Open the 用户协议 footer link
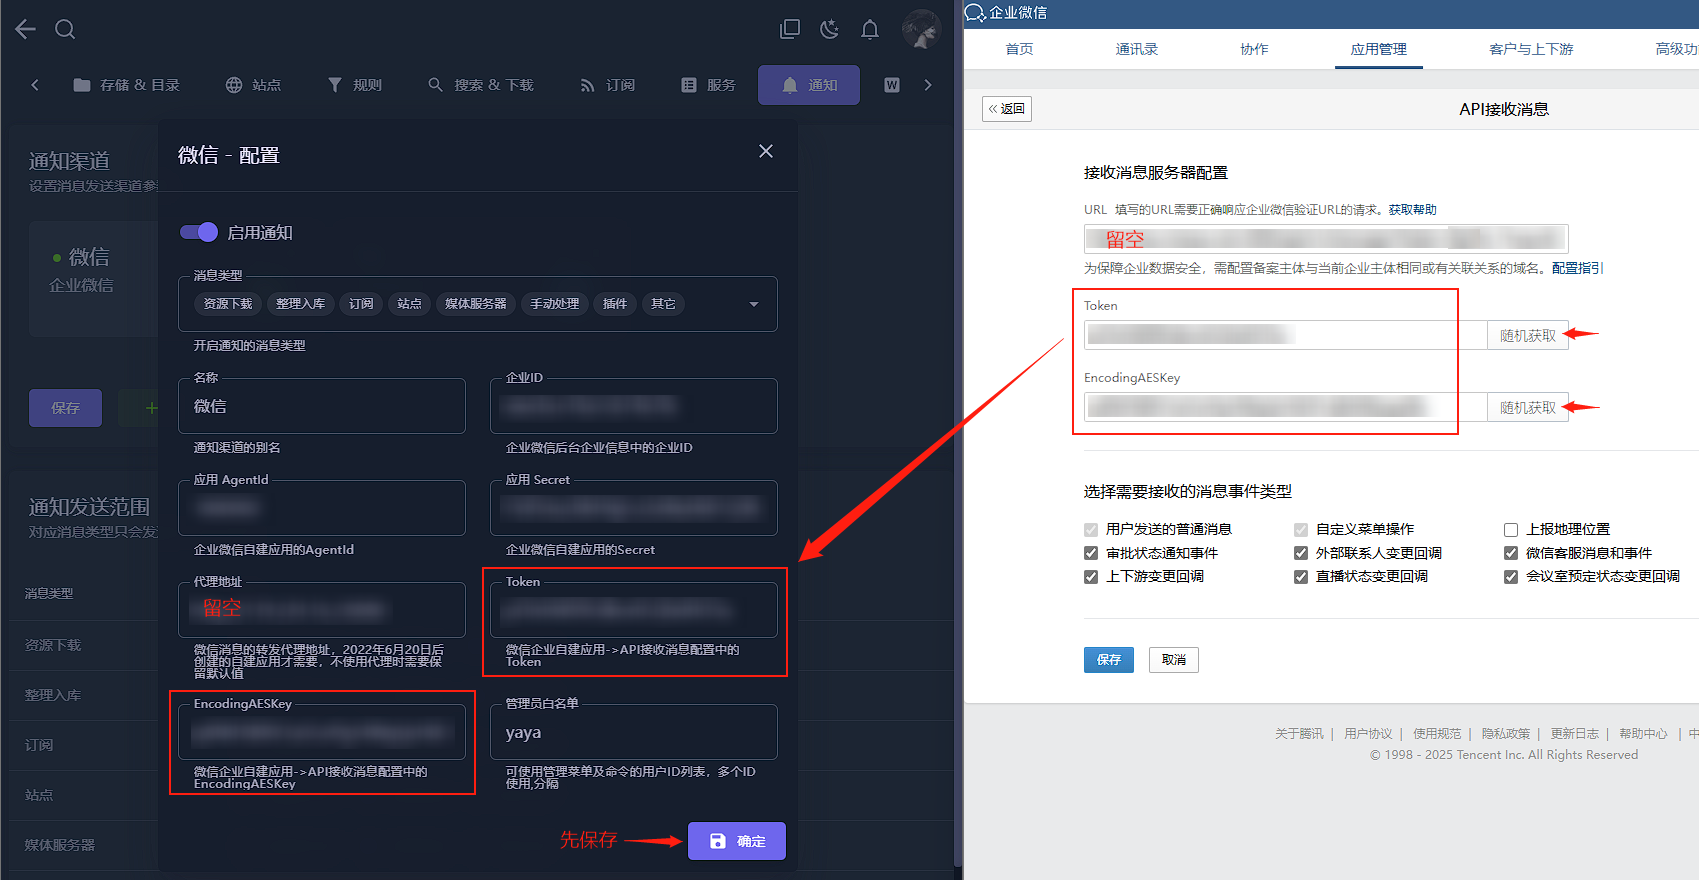 [1368, 734]
